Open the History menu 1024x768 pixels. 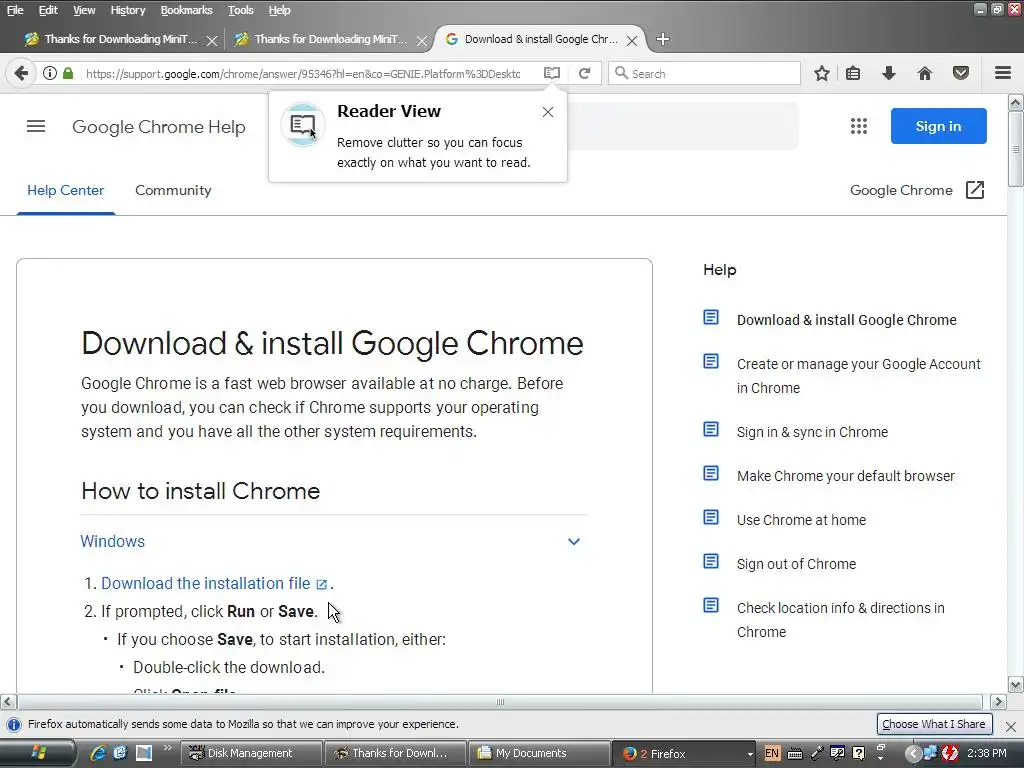pyautogui.click(x=127, y=10)
